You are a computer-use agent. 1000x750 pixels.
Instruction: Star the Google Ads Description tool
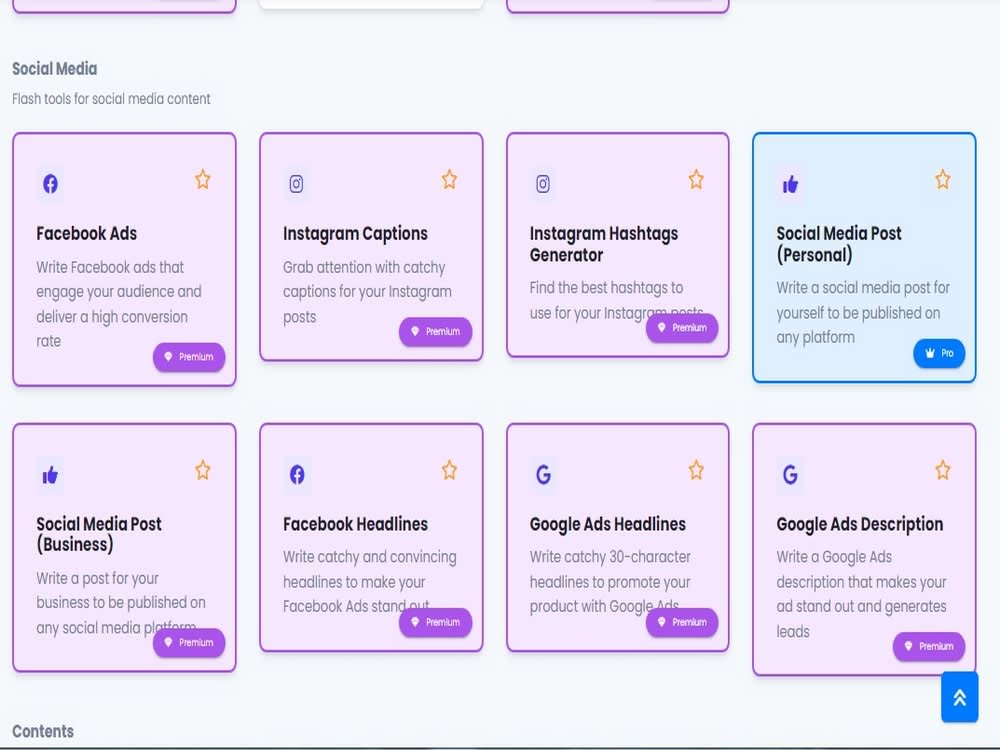click(943, 470)
